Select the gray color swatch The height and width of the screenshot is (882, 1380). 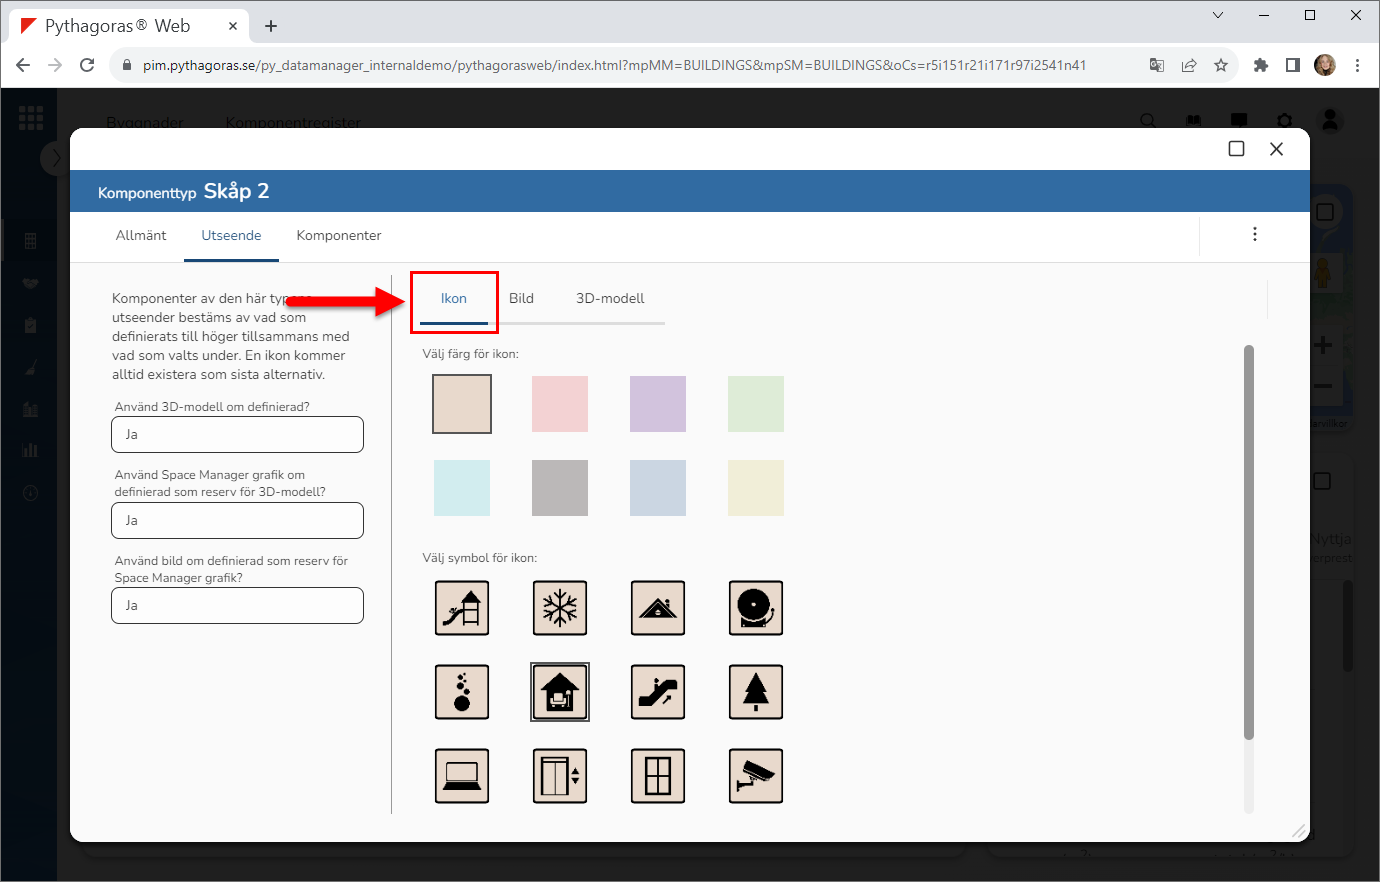click(x=560, y=488)
